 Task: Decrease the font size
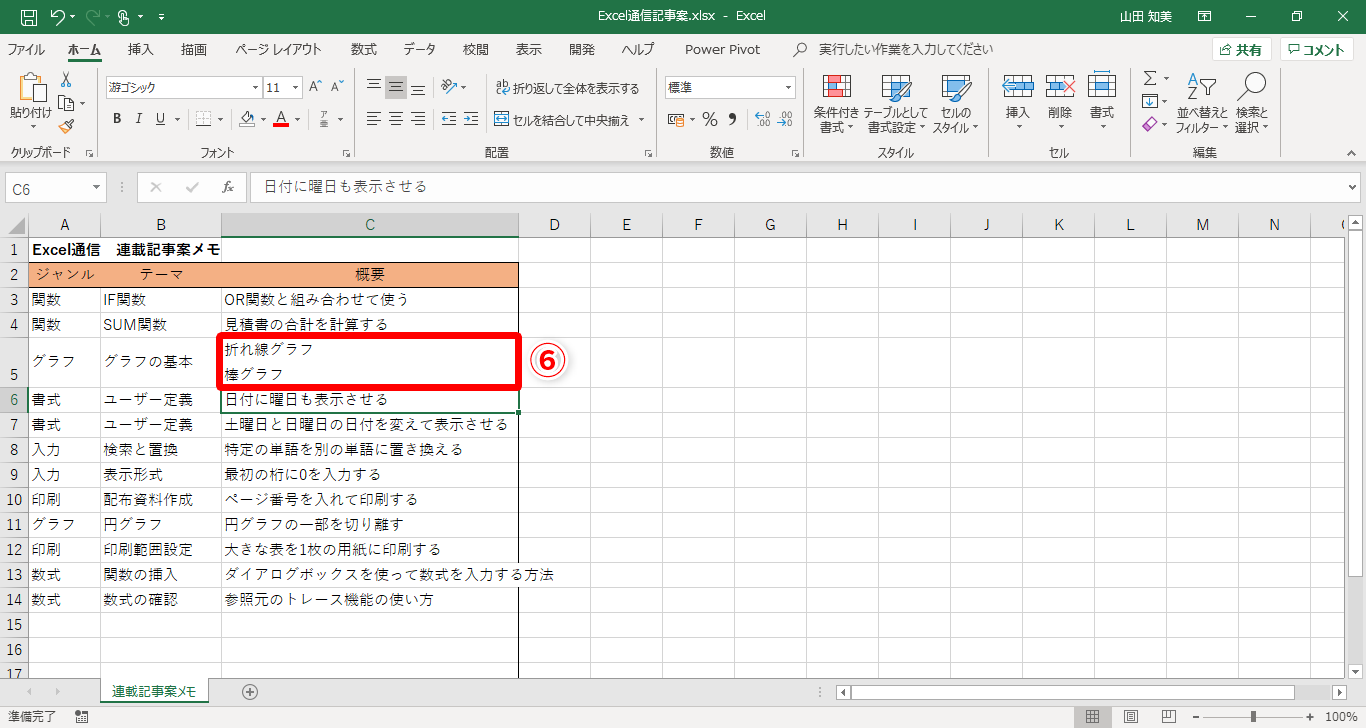[x=339, y=87]
